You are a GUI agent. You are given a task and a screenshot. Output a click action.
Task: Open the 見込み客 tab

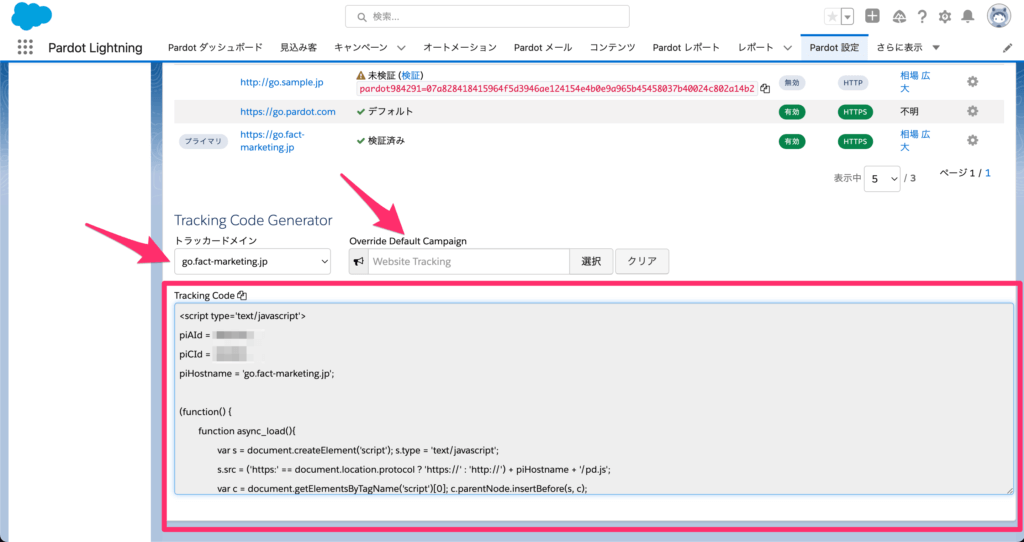(x=298, y=48)
